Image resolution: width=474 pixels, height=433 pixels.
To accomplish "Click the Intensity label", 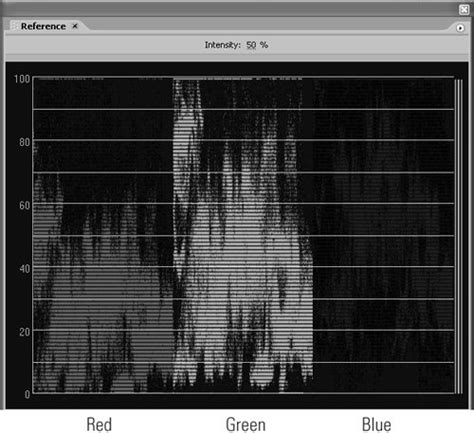I will click(x=222, y=45).
